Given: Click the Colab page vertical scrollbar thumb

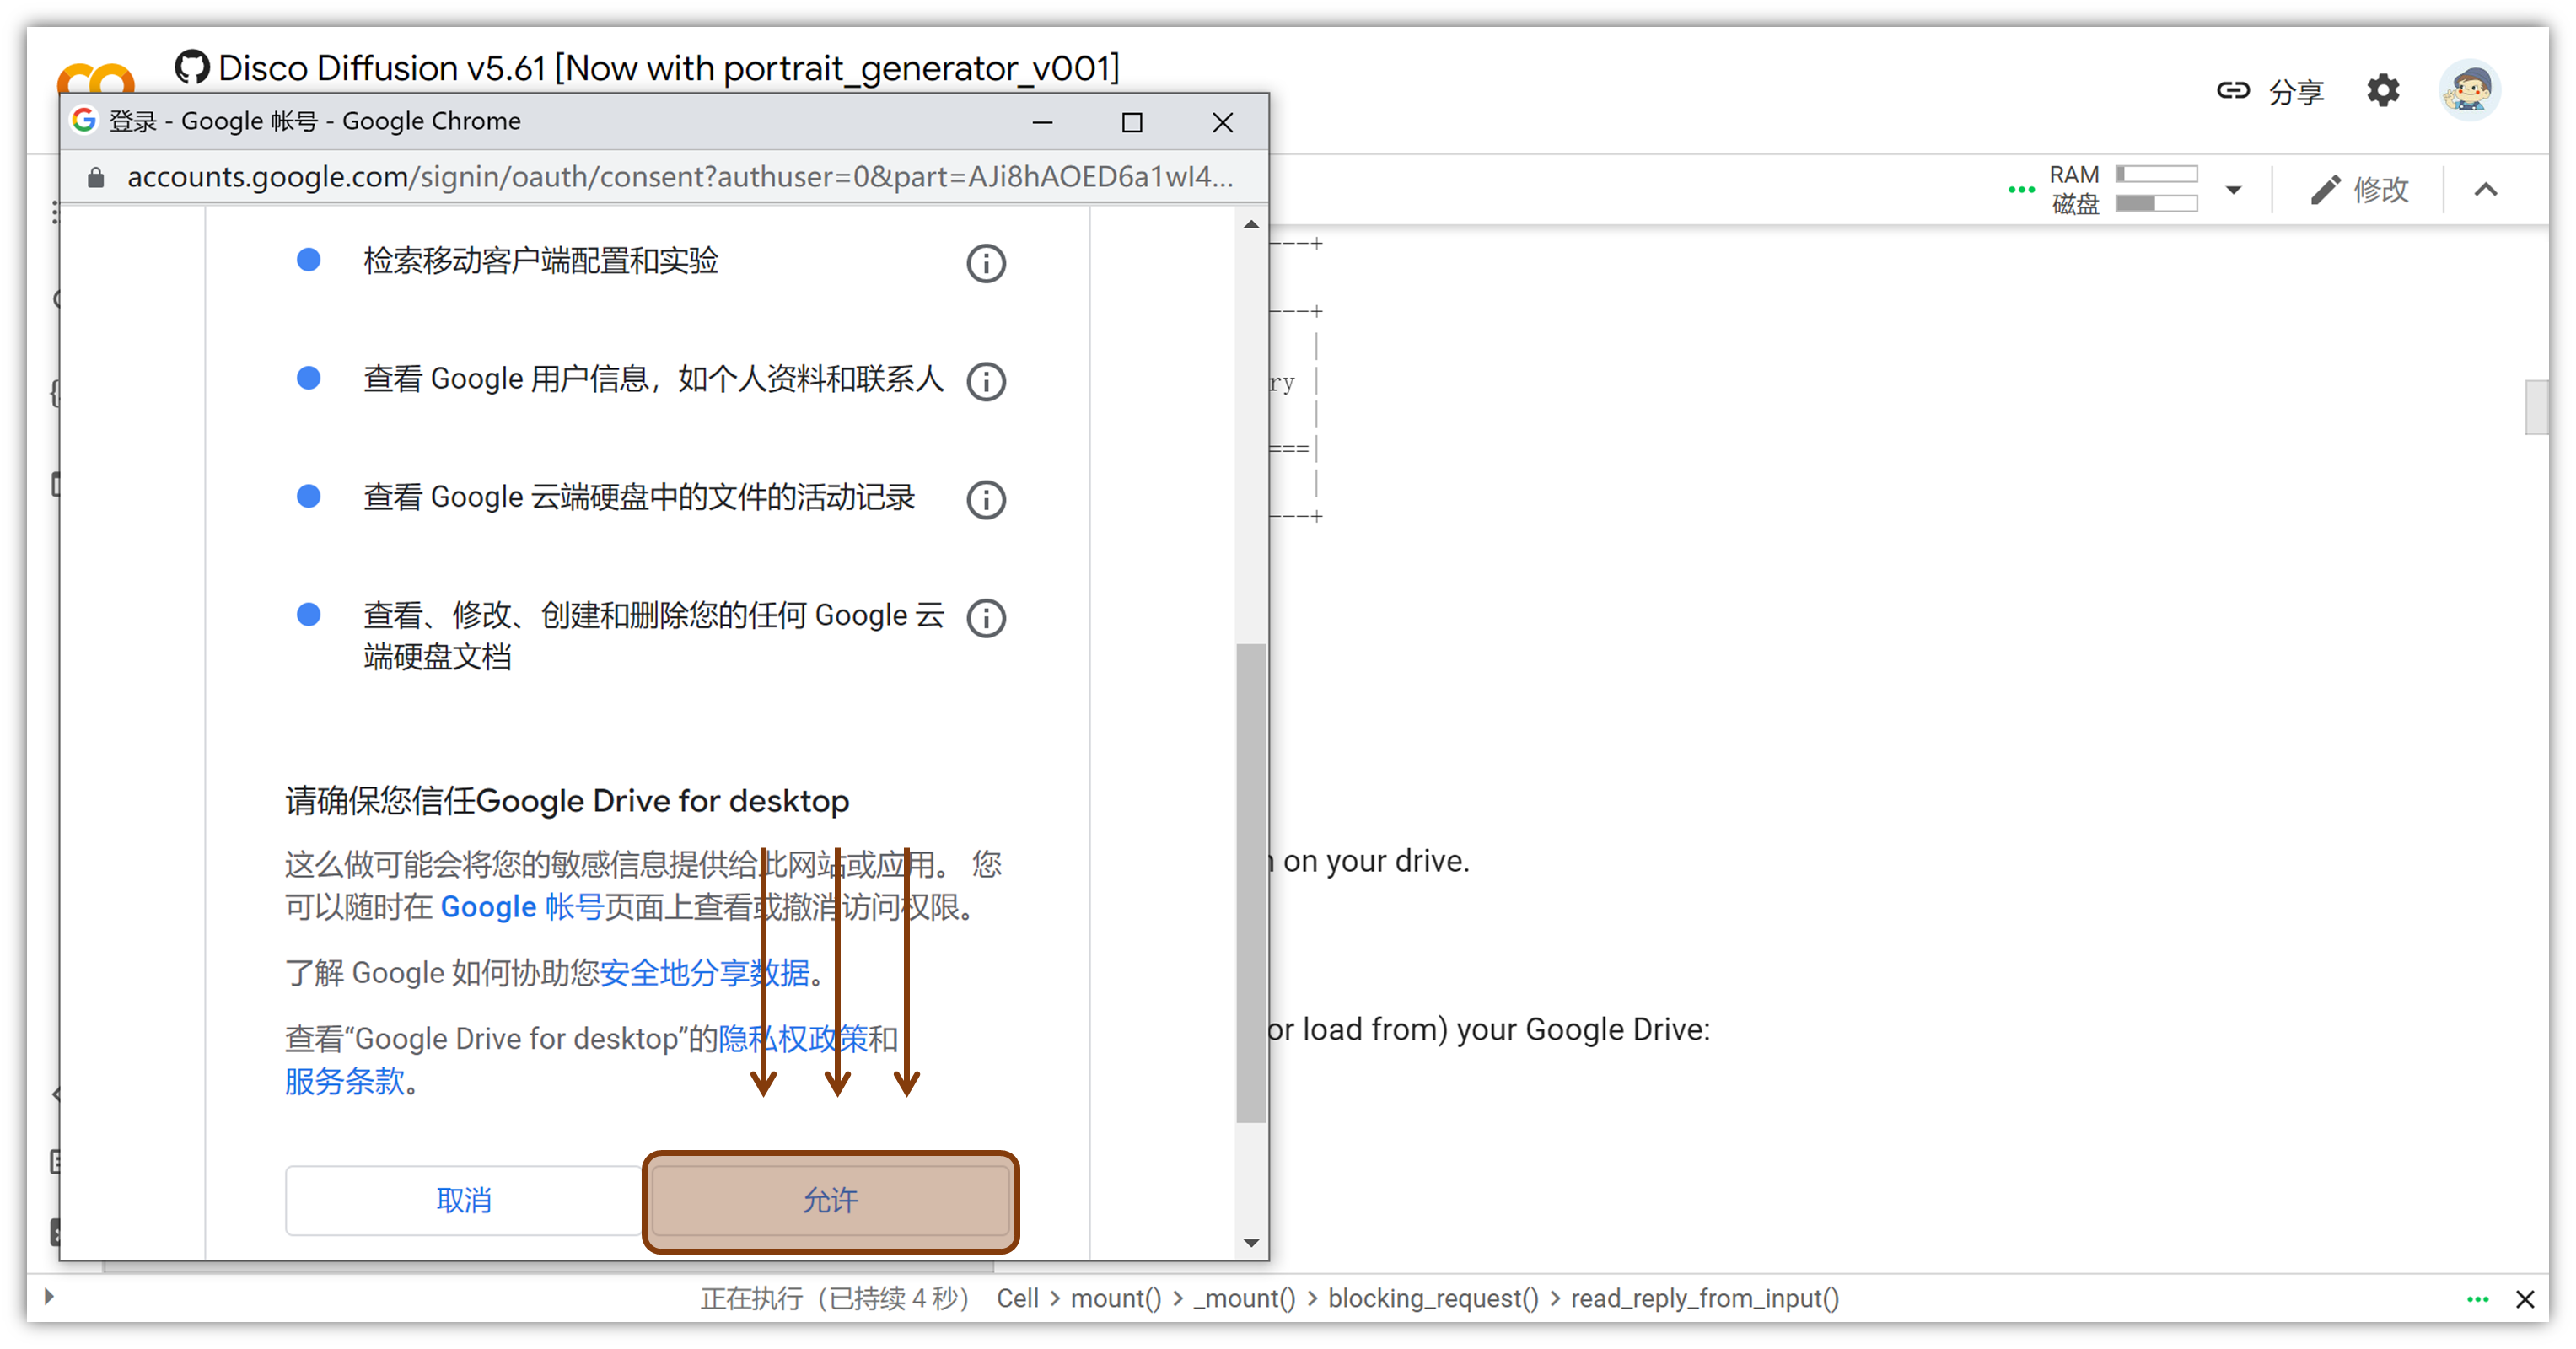Looking at the screenshot, I should click(x=2536, y=407).
